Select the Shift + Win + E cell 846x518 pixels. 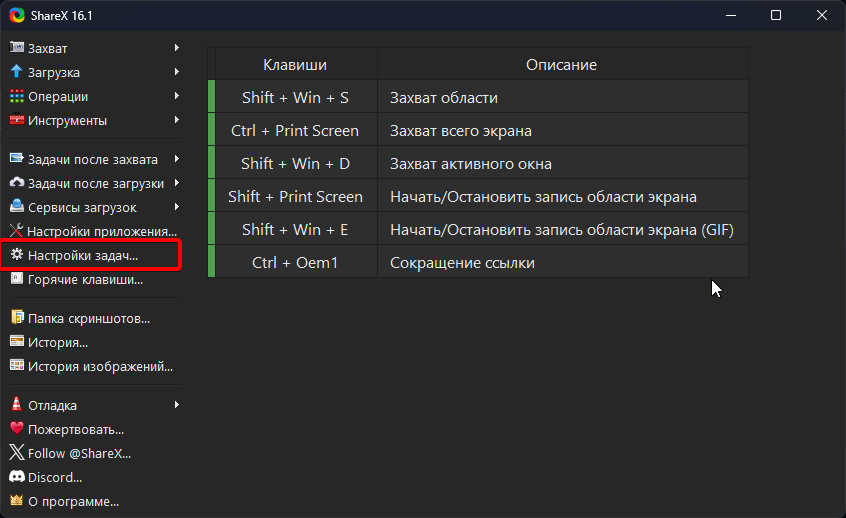click(x=296, y=229)
